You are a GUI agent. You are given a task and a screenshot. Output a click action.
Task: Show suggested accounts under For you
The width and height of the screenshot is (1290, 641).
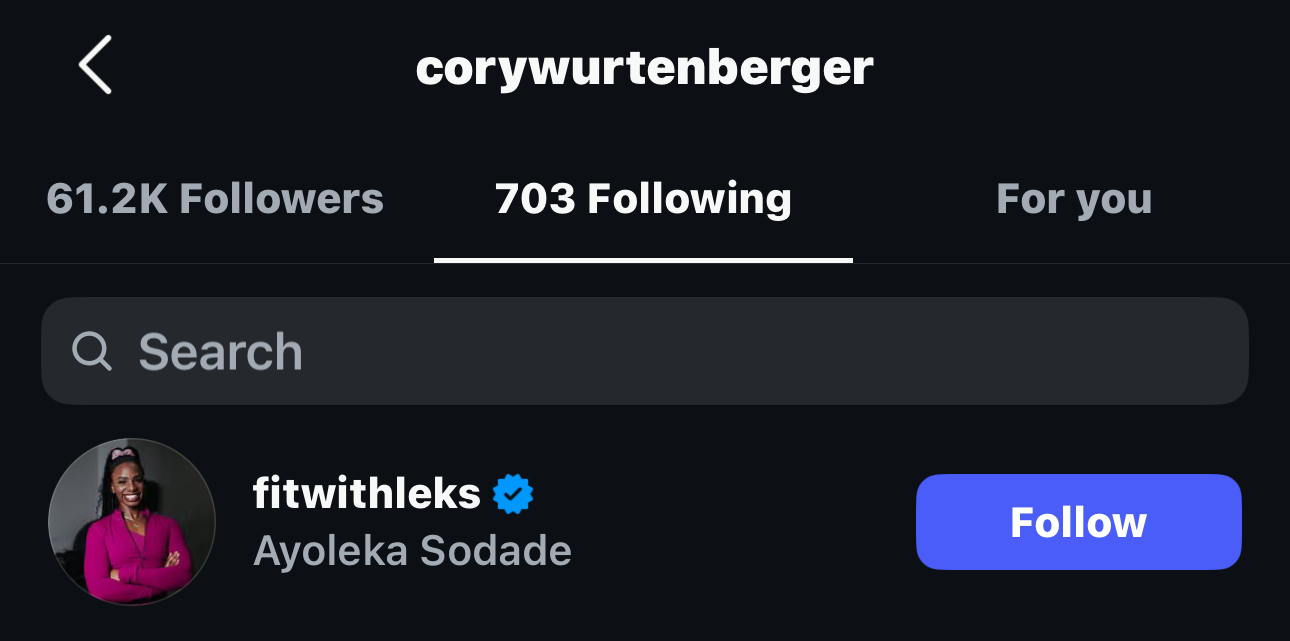pos(1074,199)
